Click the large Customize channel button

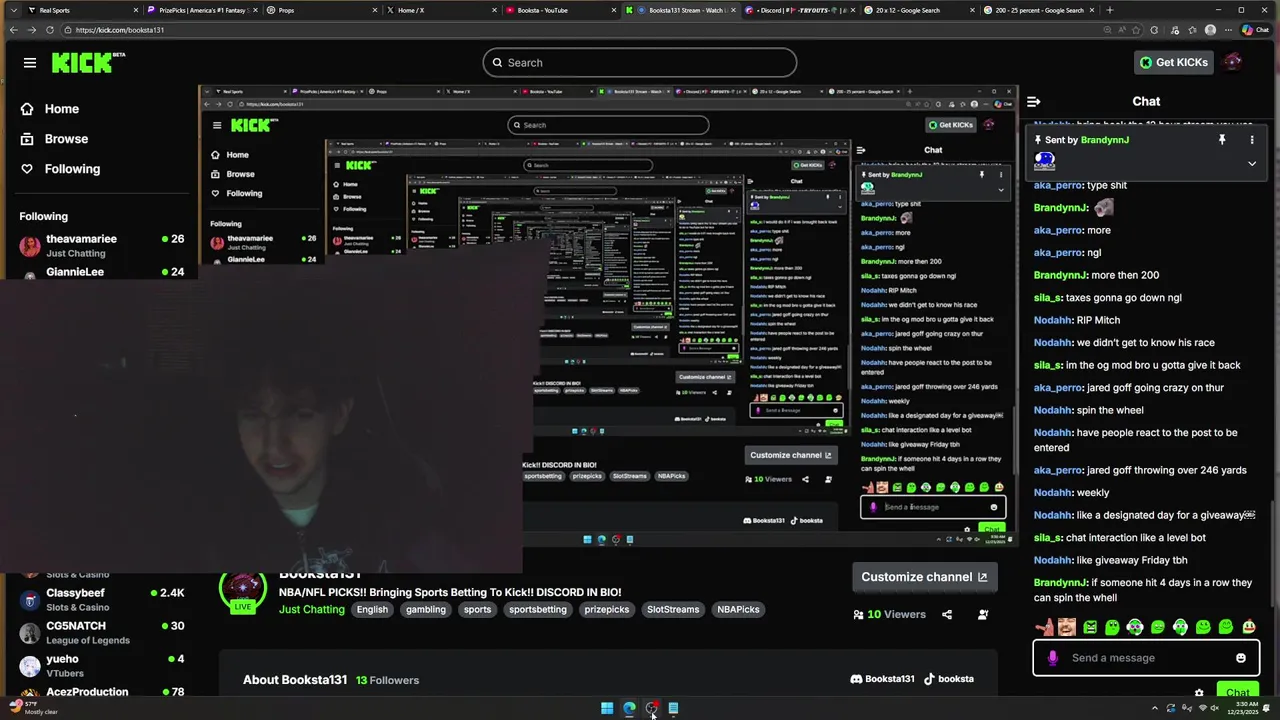pyautogui.click(x=924, y=577)
